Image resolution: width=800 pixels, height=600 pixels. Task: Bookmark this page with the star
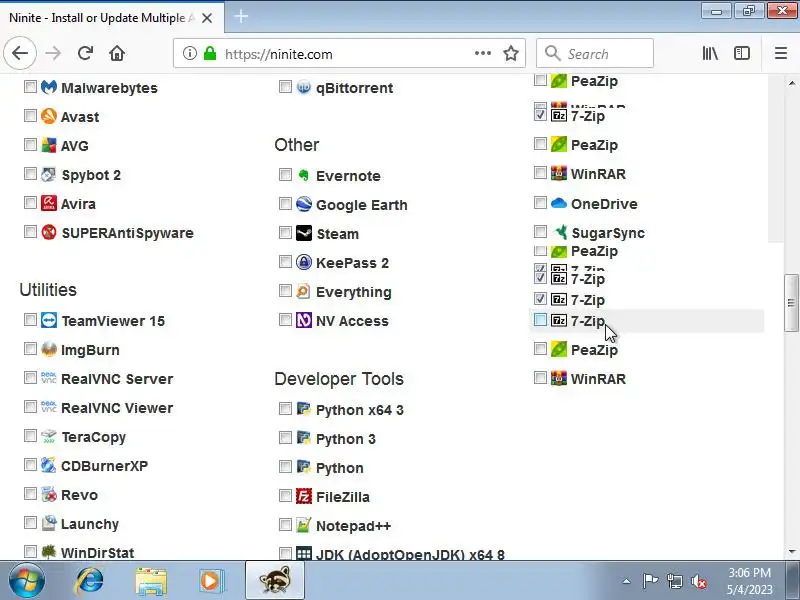coord(511,53)
